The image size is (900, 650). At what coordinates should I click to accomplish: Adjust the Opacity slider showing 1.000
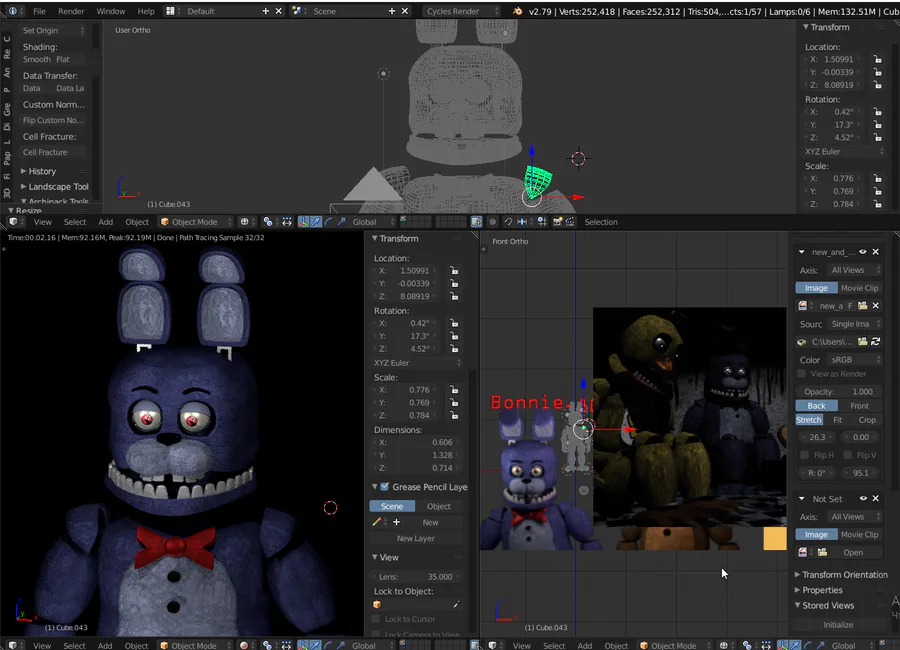839,392
